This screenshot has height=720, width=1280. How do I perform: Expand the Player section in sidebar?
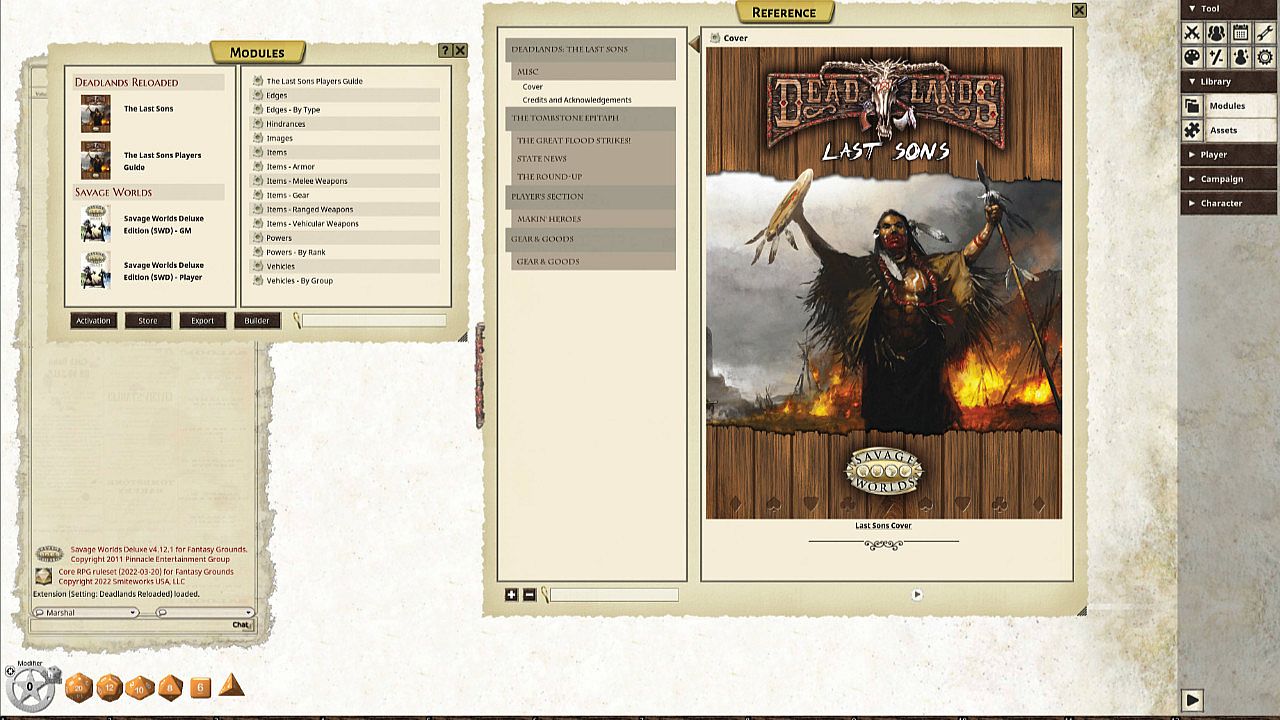tap(1228, 155)
